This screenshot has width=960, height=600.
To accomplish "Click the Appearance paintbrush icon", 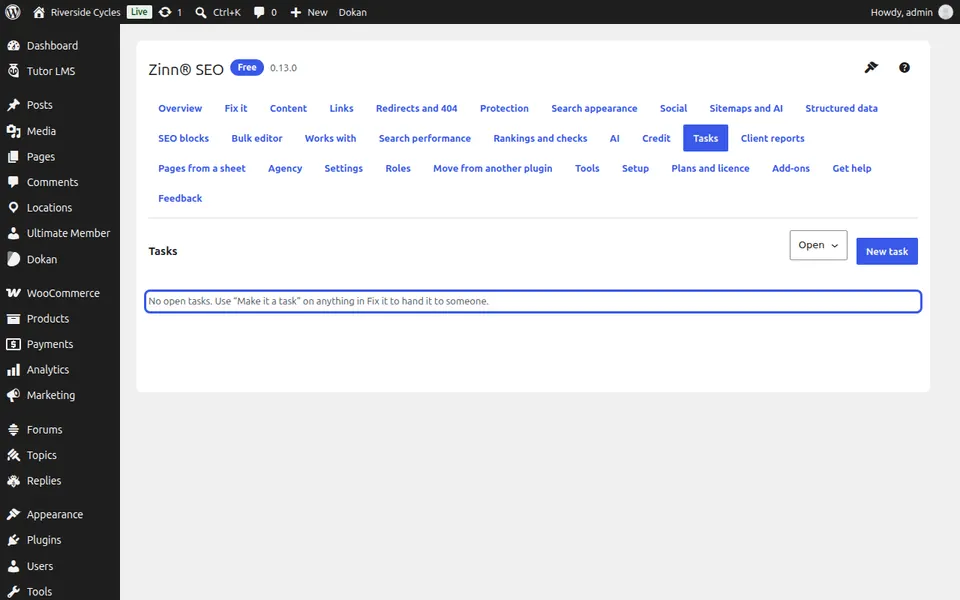I will [13, 514].
